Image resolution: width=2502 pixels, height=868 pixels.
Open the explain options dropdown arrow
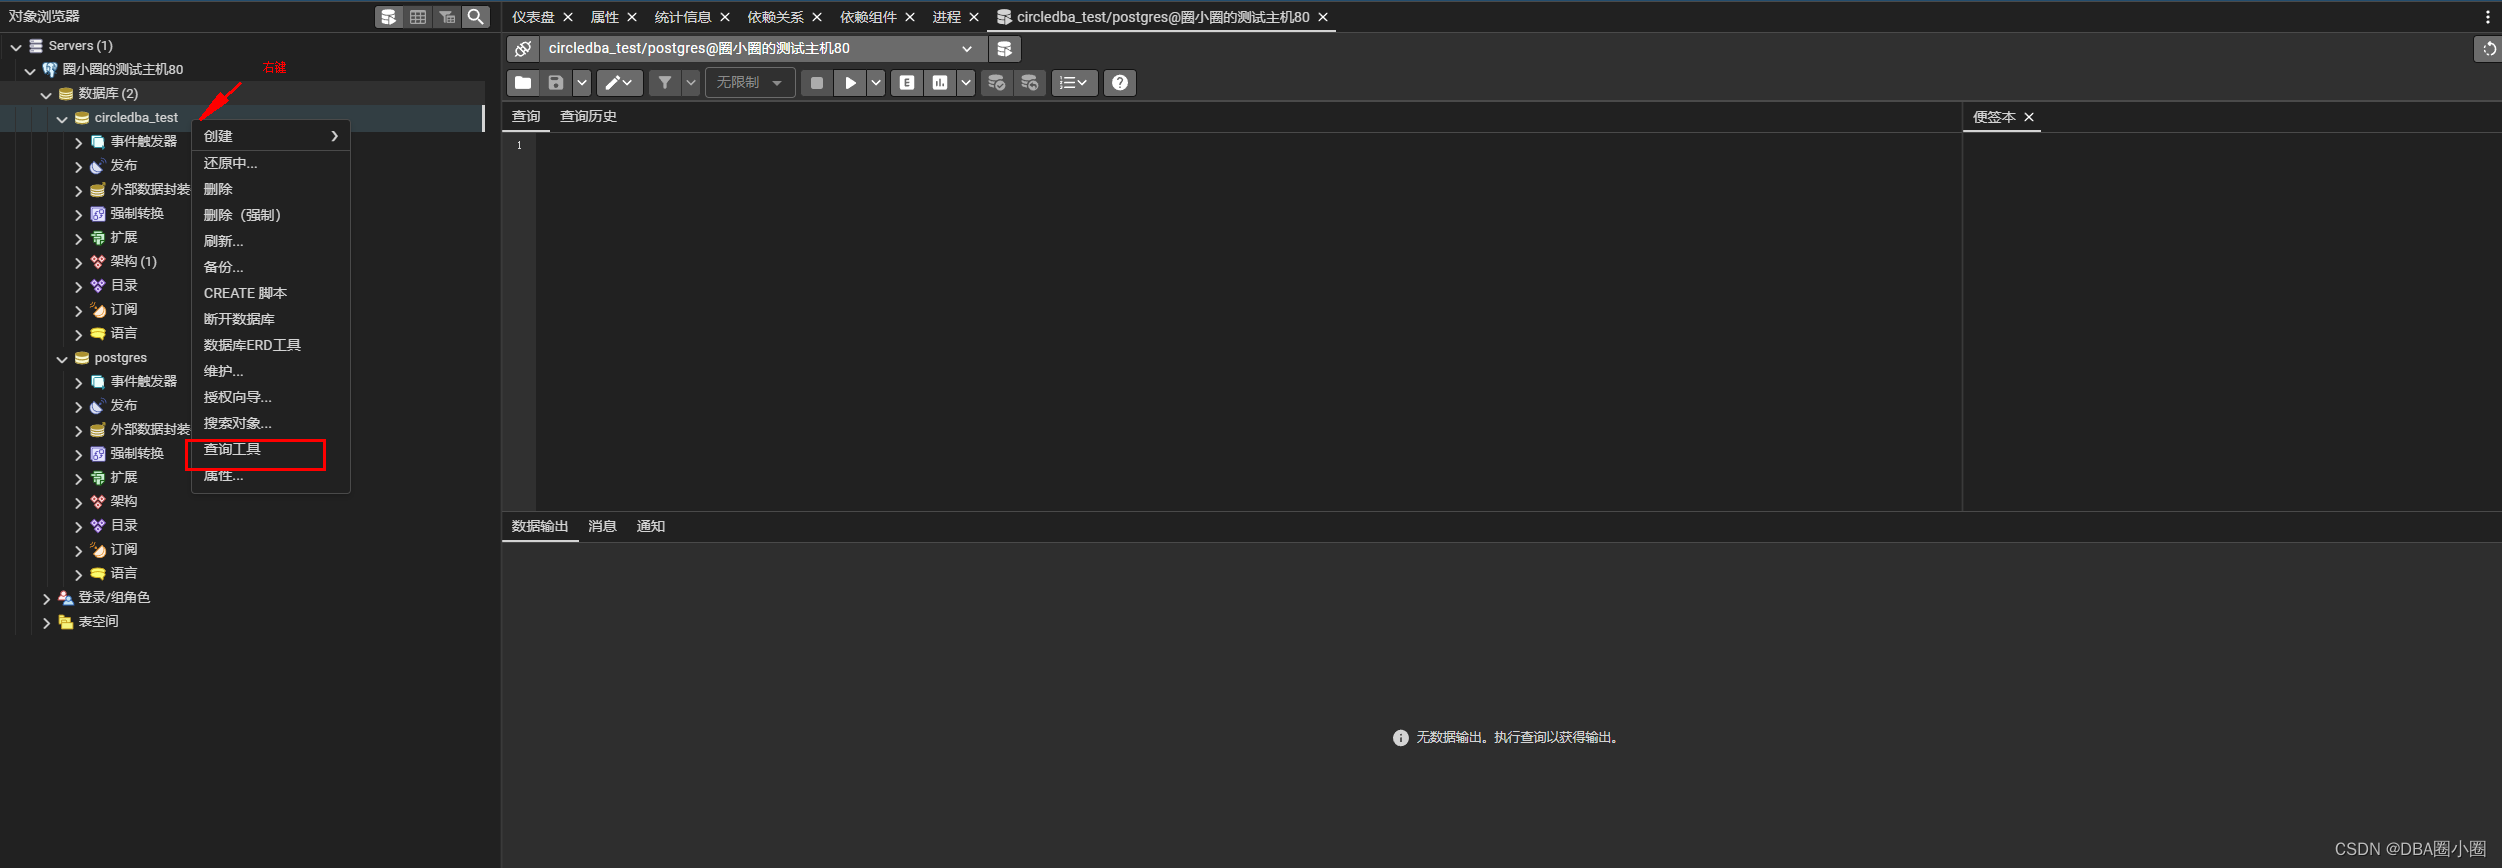[966, 83]
